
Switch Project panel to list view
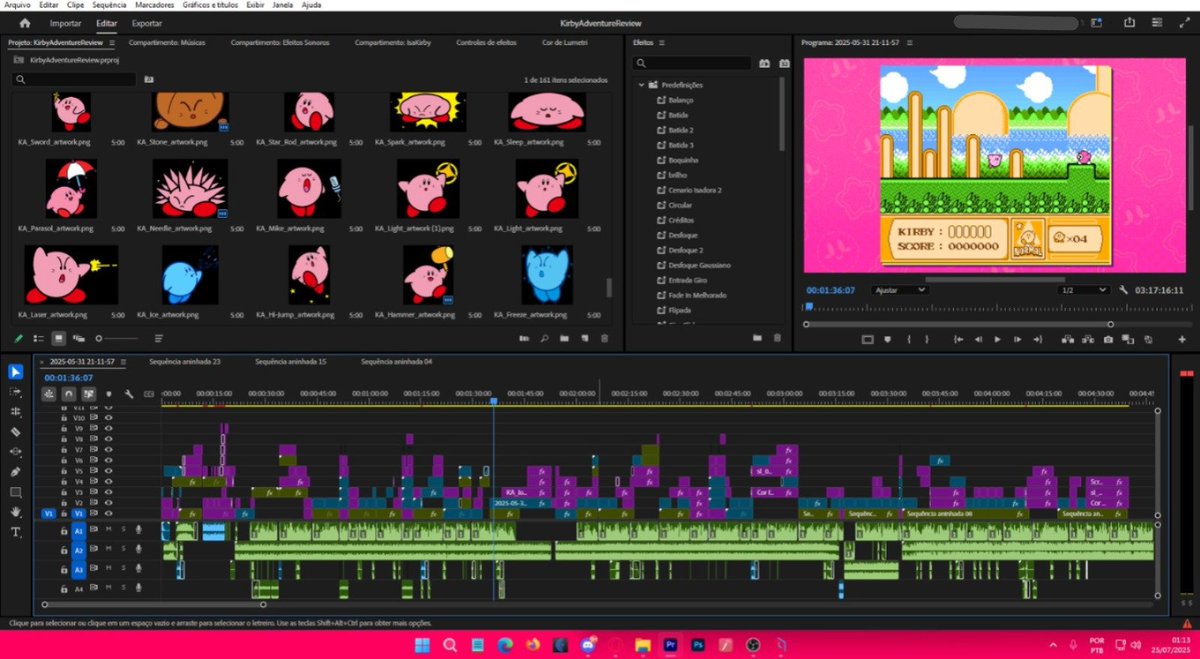[39, 338]
